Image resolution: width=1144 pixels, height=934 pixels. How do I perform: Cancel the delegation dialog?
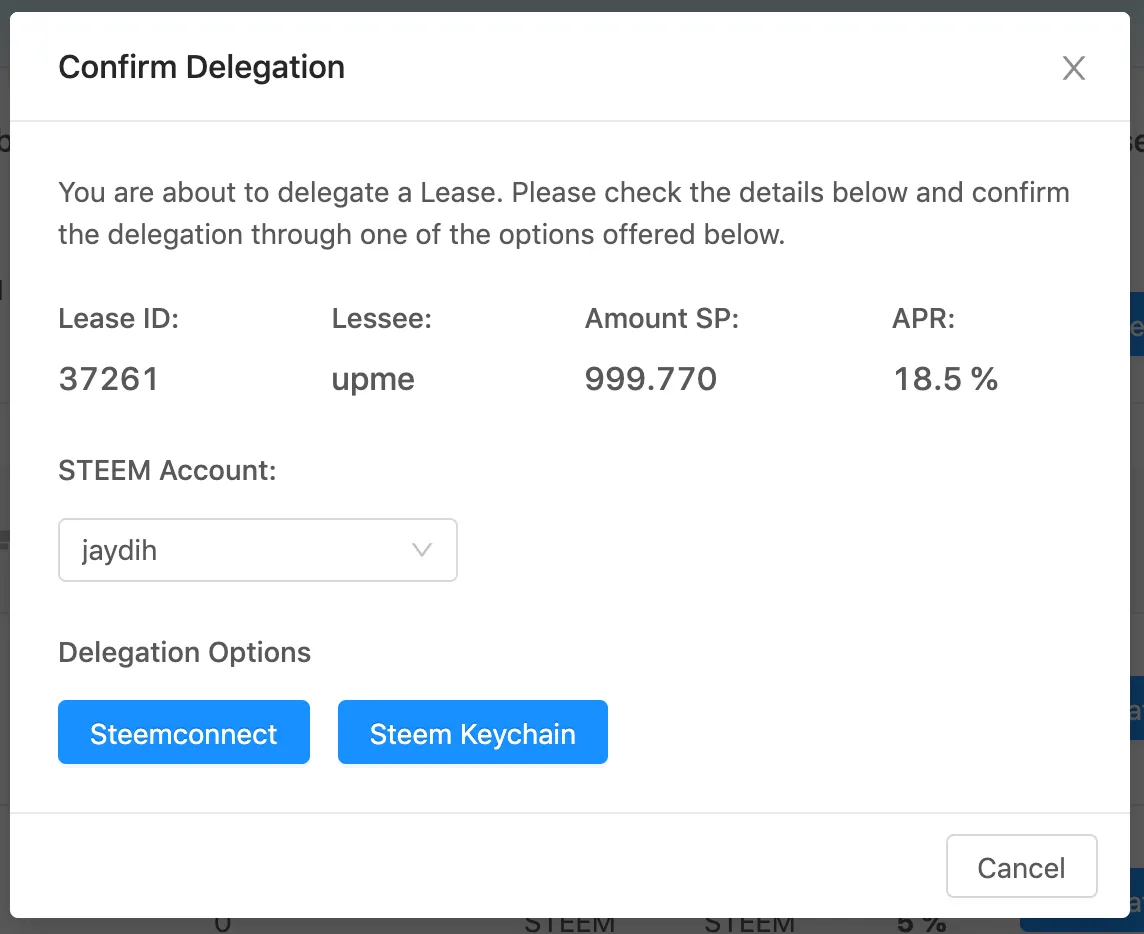pos(1021,866)
